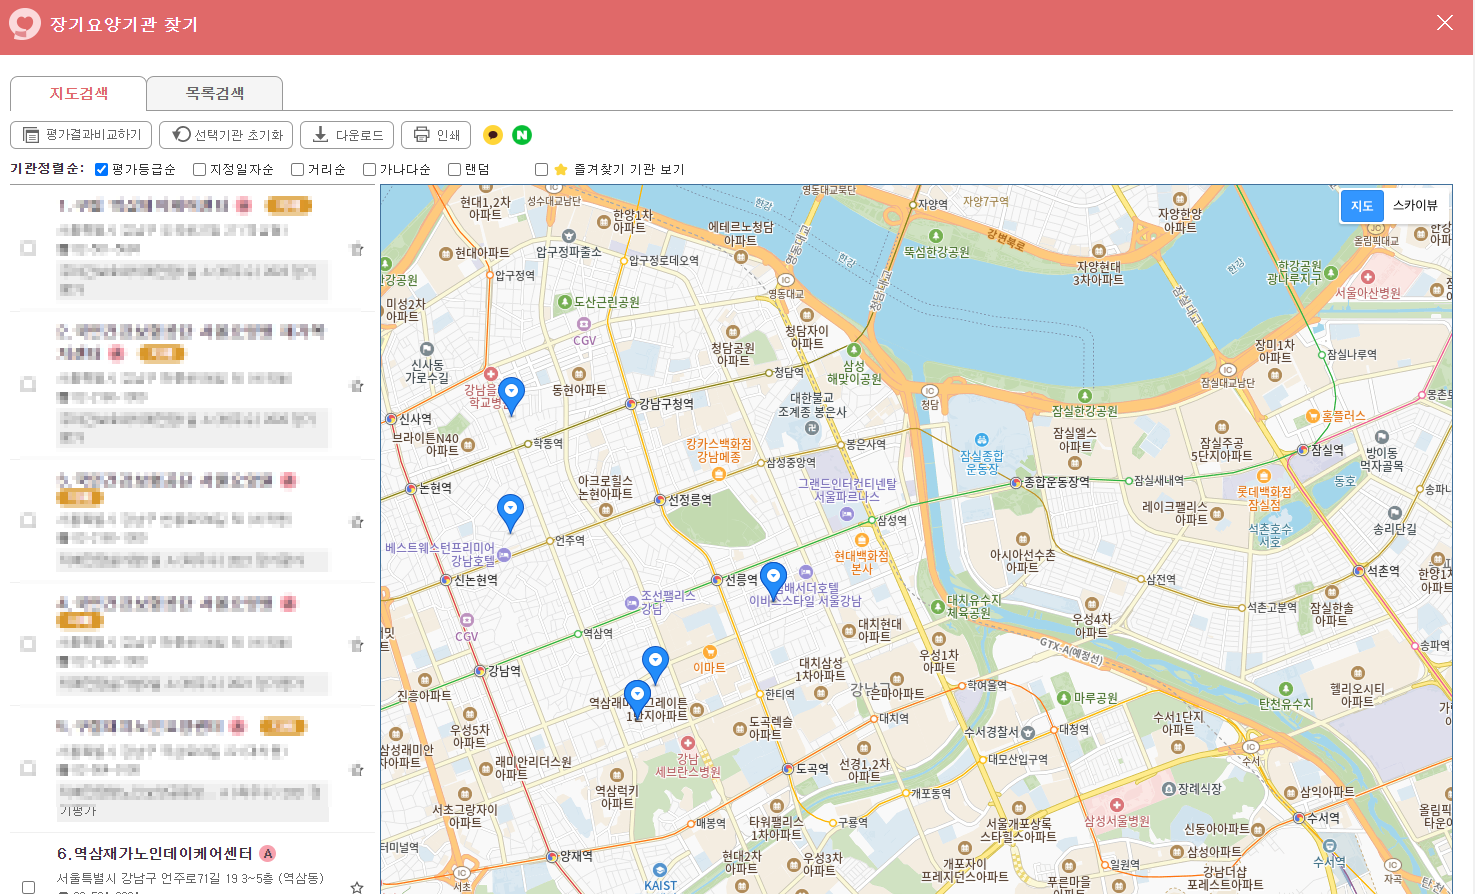The width and height of the screenshot is (1475, 894).
Task: Click the 압구정파출소 police icon
Action: tap(568, 236)
